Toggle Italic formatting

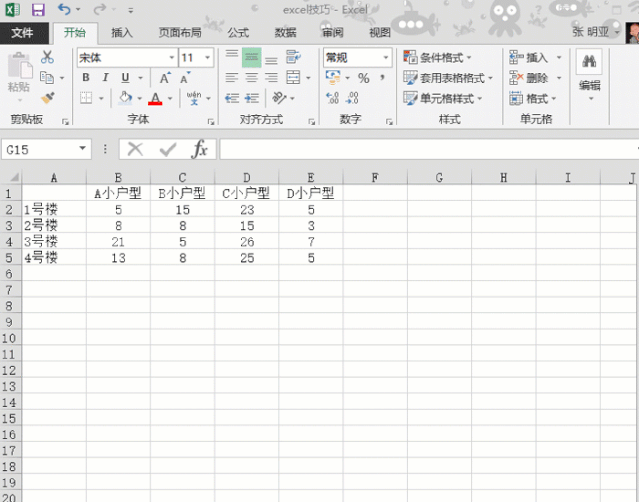[106, 78]
